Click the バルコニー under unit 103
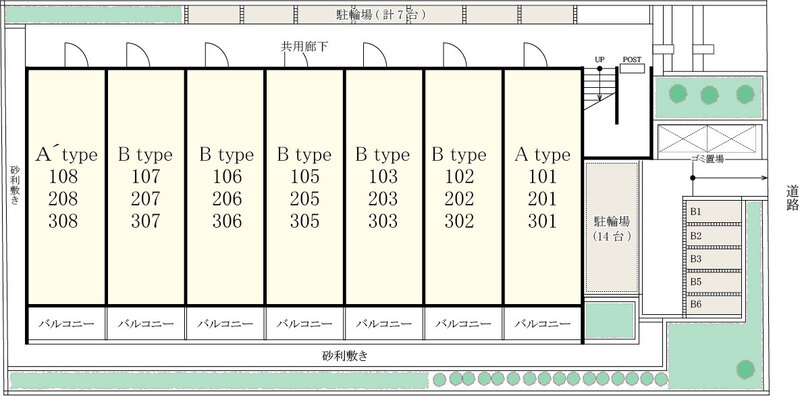This screenshot has height=396, width=800. point(384,324)
